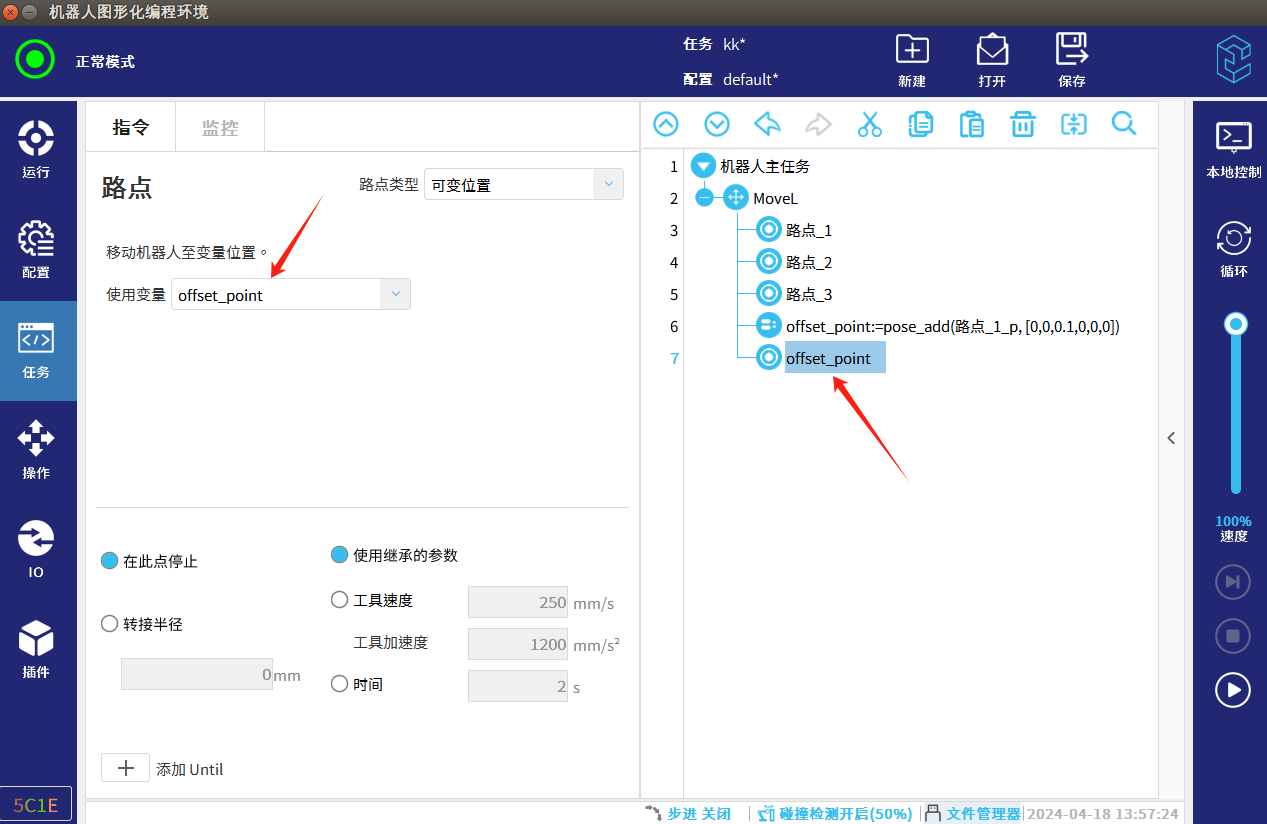Click the scissors cut icon in toolbar
This screenshot has height=824, width=1267.
click(x=869, y=124)
